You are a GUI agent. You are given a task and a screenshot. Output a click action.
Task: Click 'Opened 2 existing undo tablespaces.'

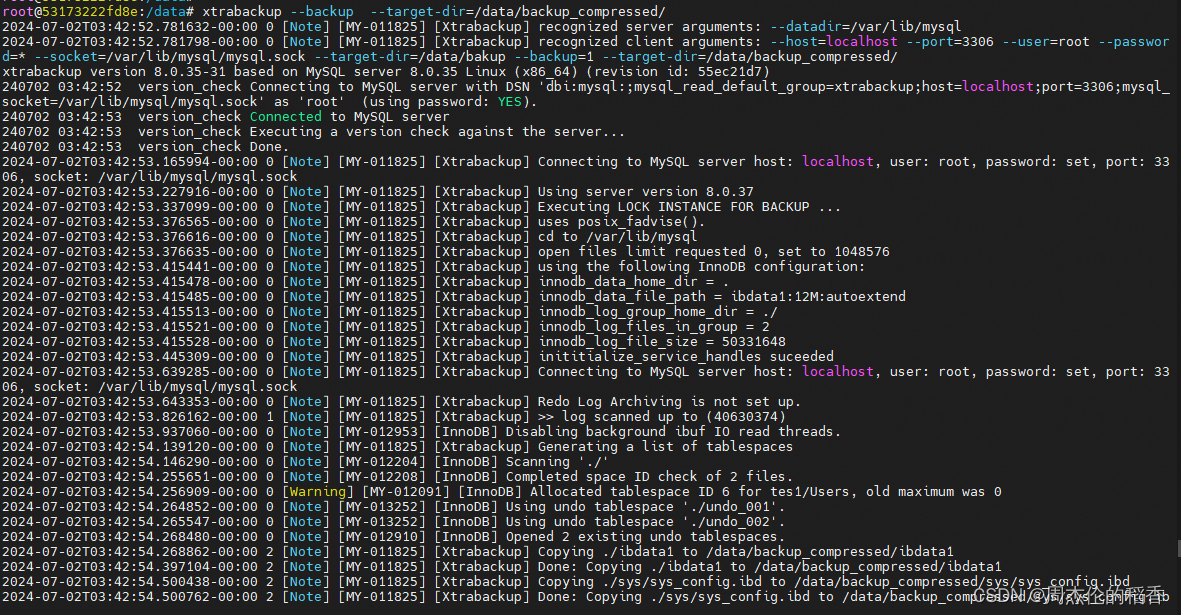click(x=645, y=539)
